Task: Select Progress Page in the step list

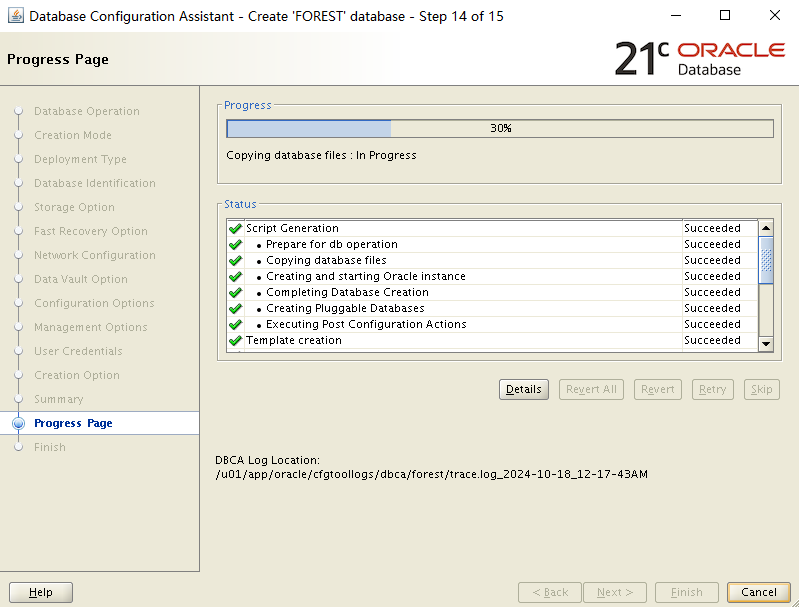Action: [73, 423]
